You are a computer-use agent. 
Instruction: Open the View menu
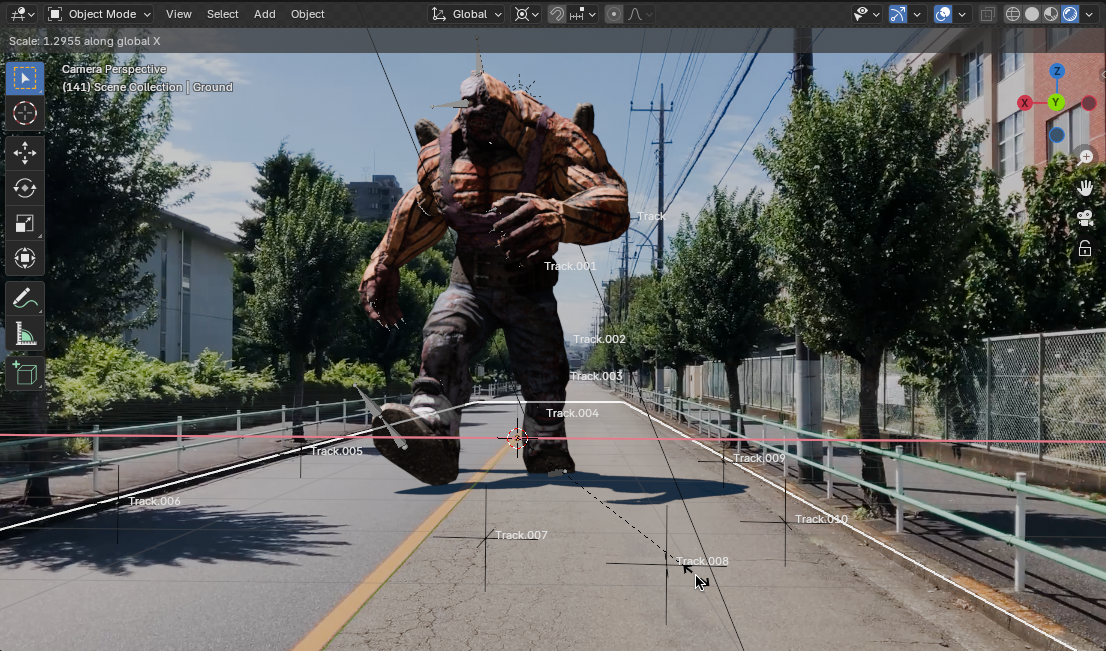tap(179, 14)
